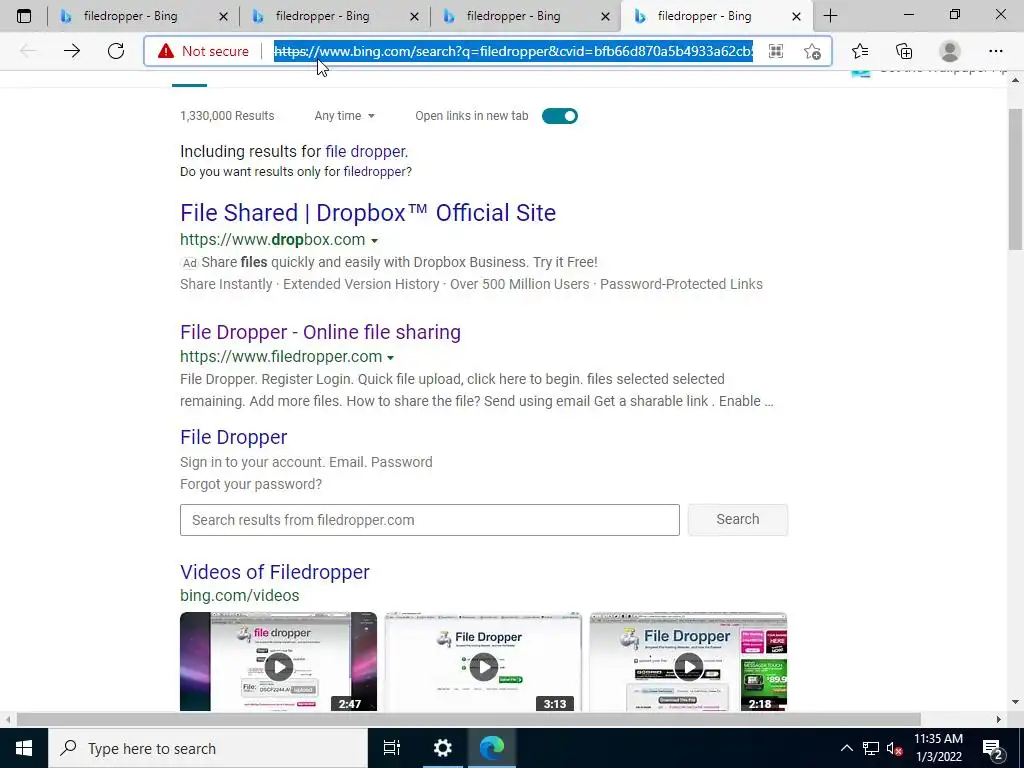The width and height of the screenshot is (1024, 768).
Task: Open Settings from the taskbar
Action: [442, 748]
